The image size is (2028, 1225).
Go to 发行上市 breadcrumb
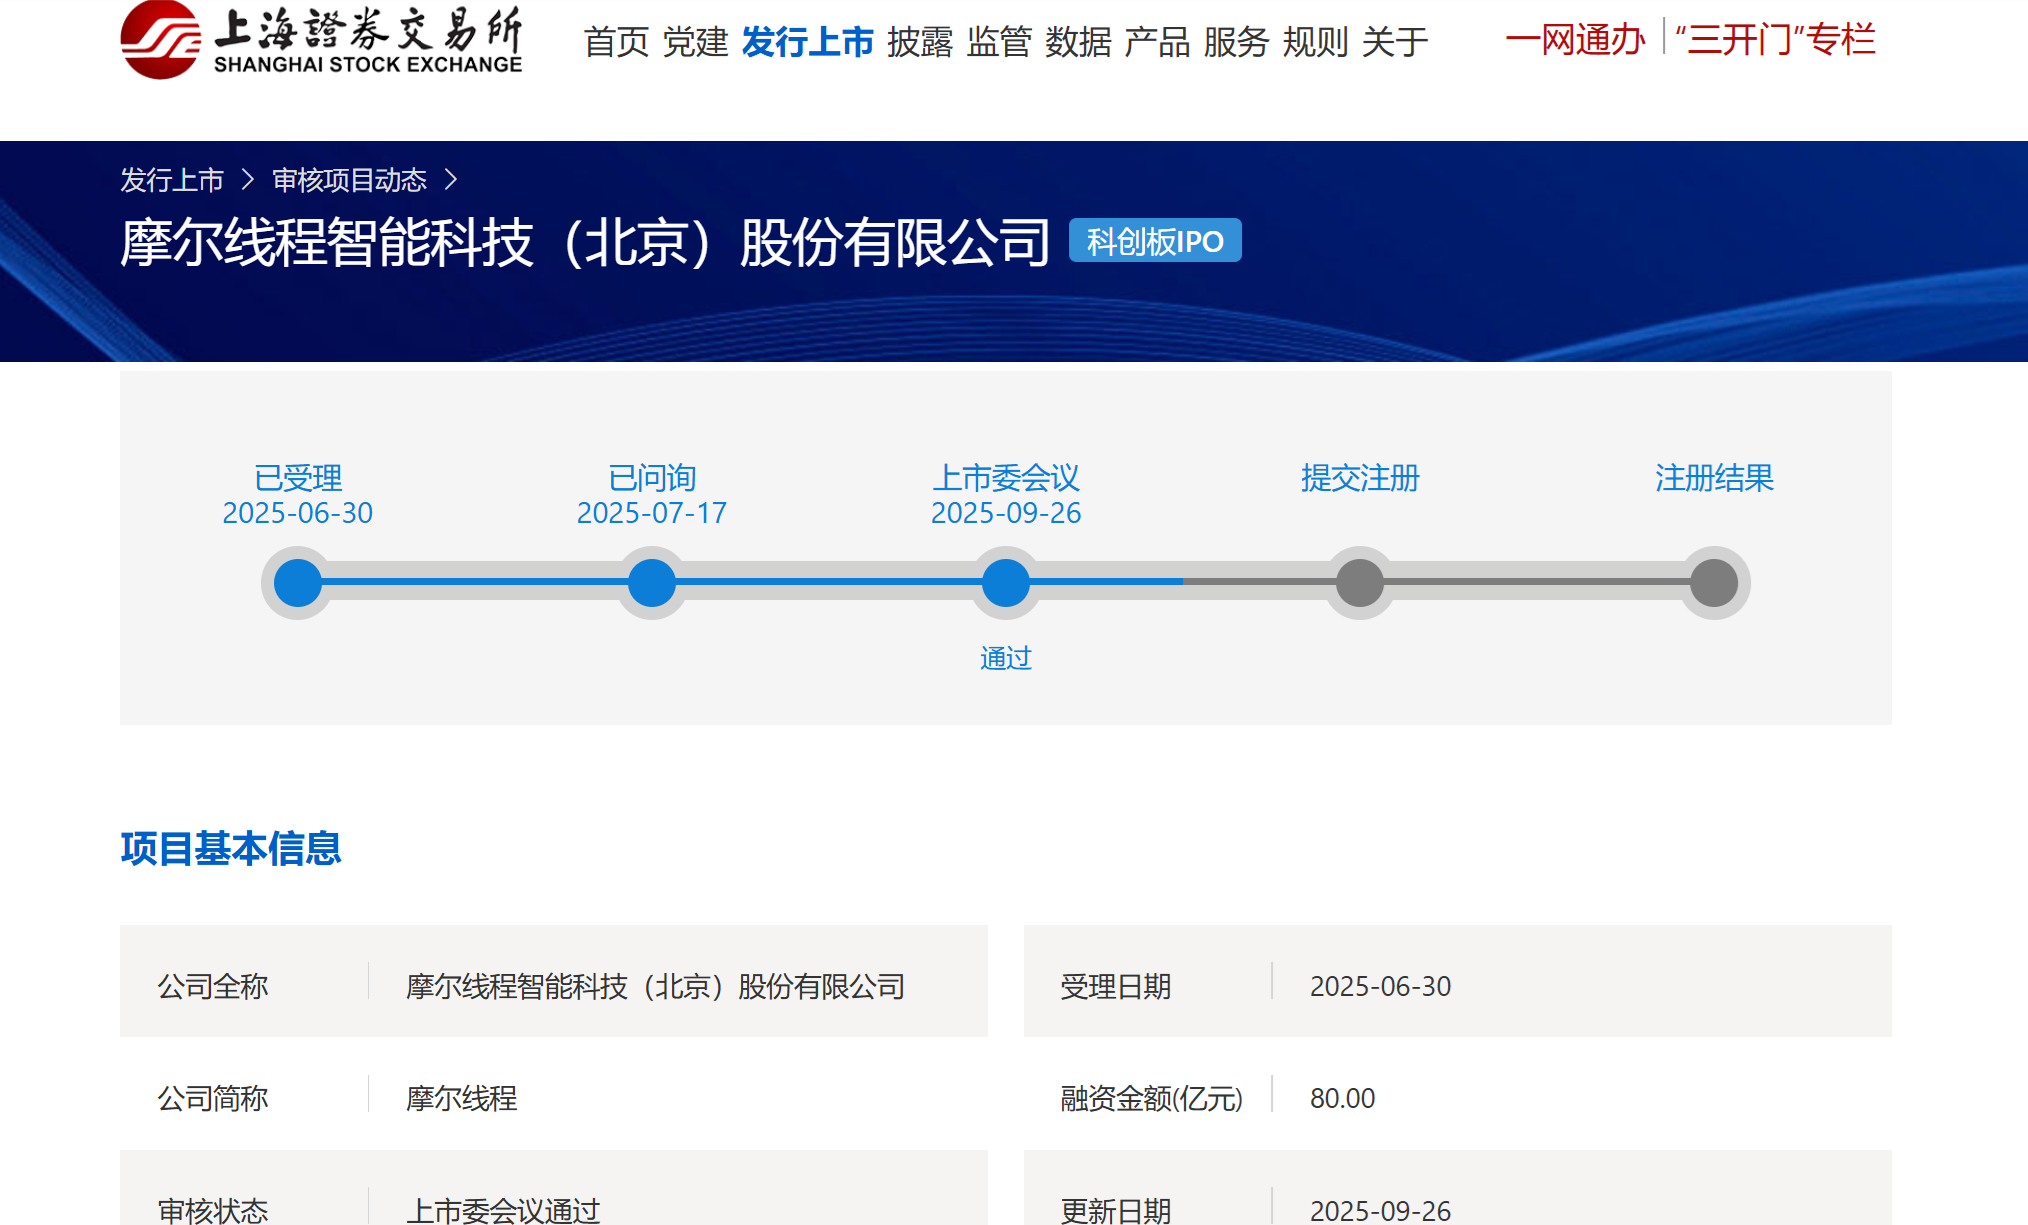tap(172, 180)
